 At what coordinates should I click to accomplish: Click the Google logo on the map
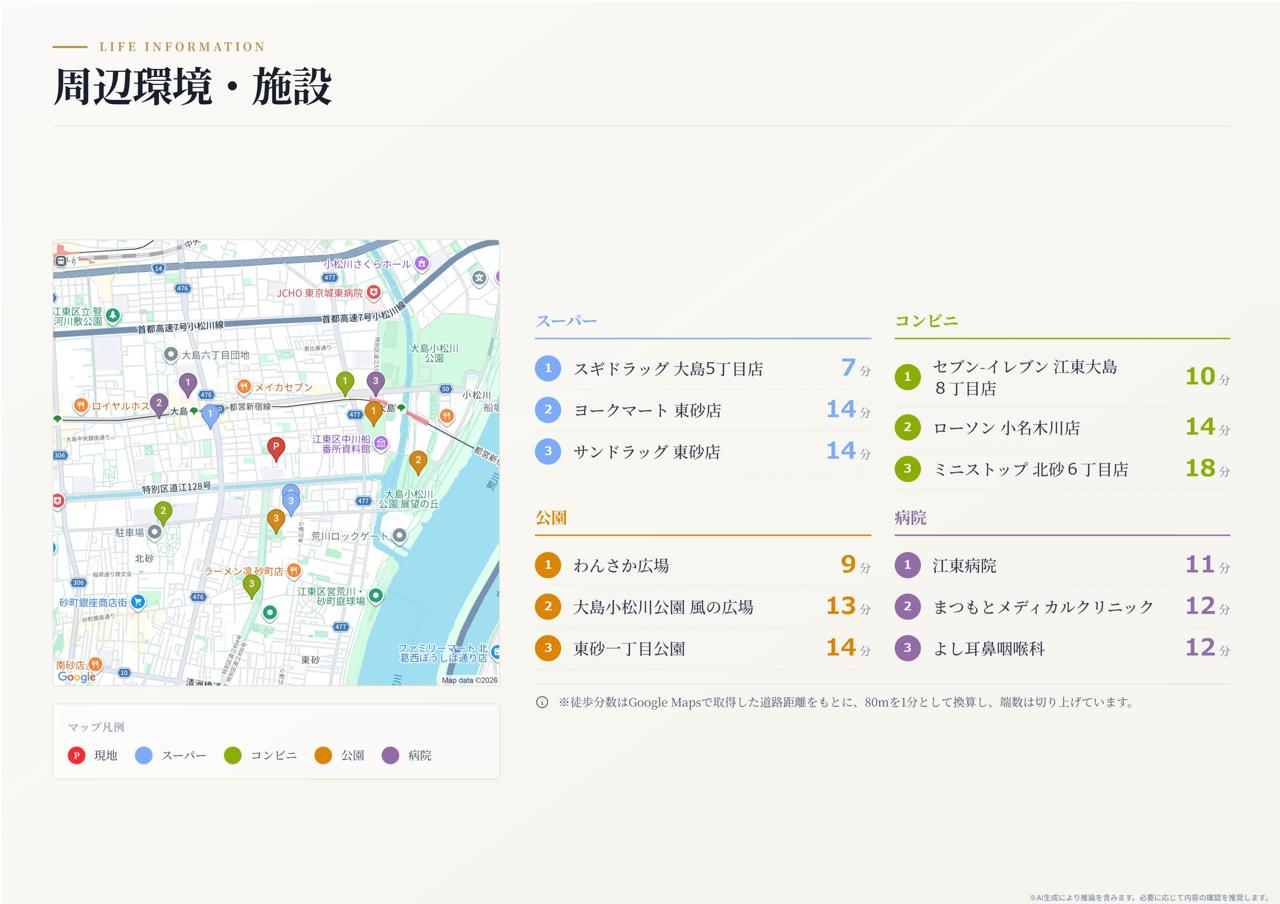(77, 677)
